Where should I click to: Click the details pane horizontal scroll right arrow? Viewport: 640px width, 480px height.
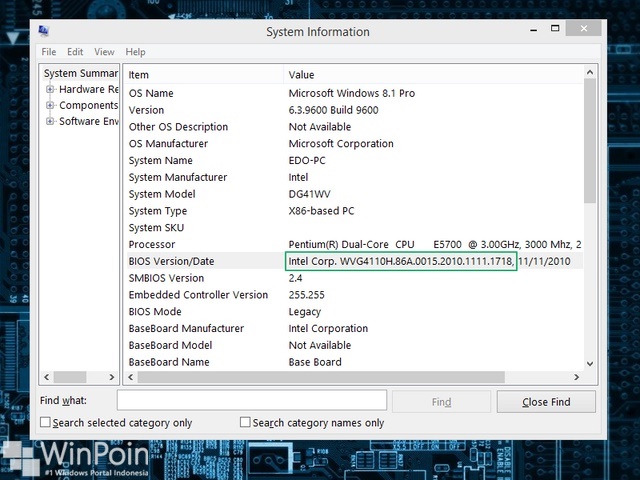(576, 377)
